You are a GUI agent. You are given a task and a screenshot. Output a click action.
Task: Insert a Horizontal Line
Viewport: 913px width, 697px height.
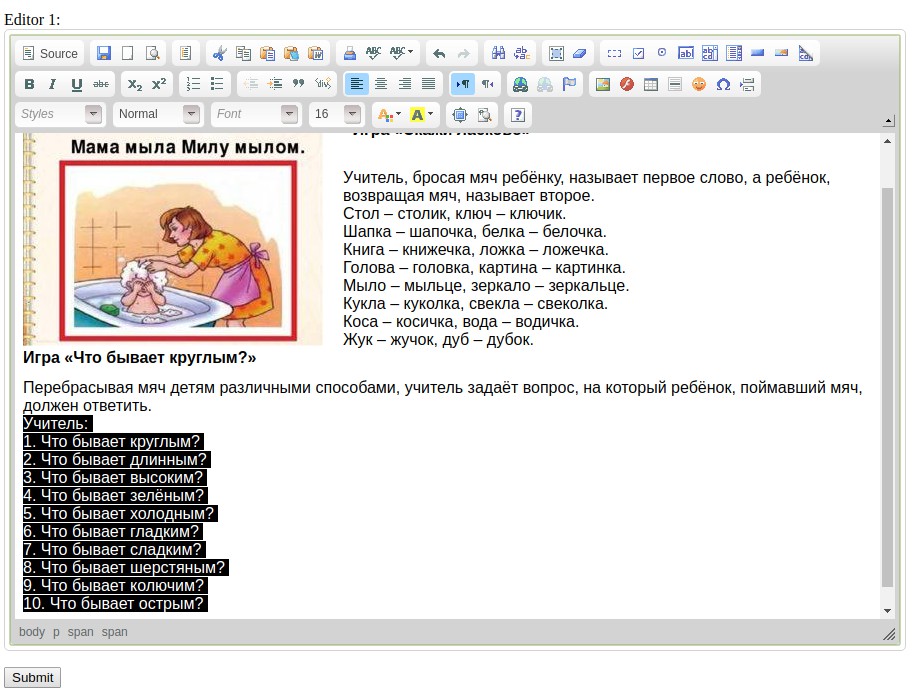675,84
